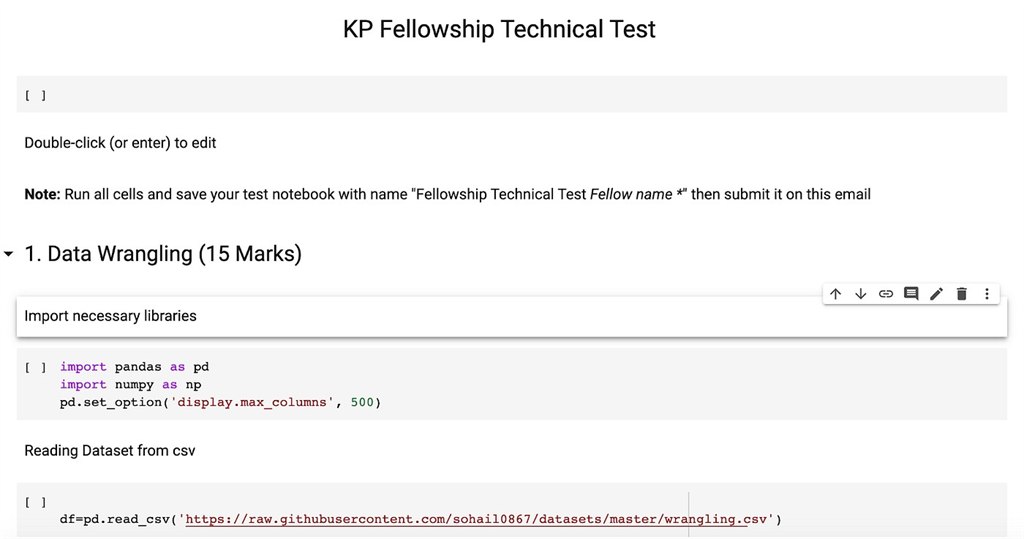The width and height of the screenshot is (1024, 539).
Task: Collapse the Data Wrangling section
Action: coord(9,255)
